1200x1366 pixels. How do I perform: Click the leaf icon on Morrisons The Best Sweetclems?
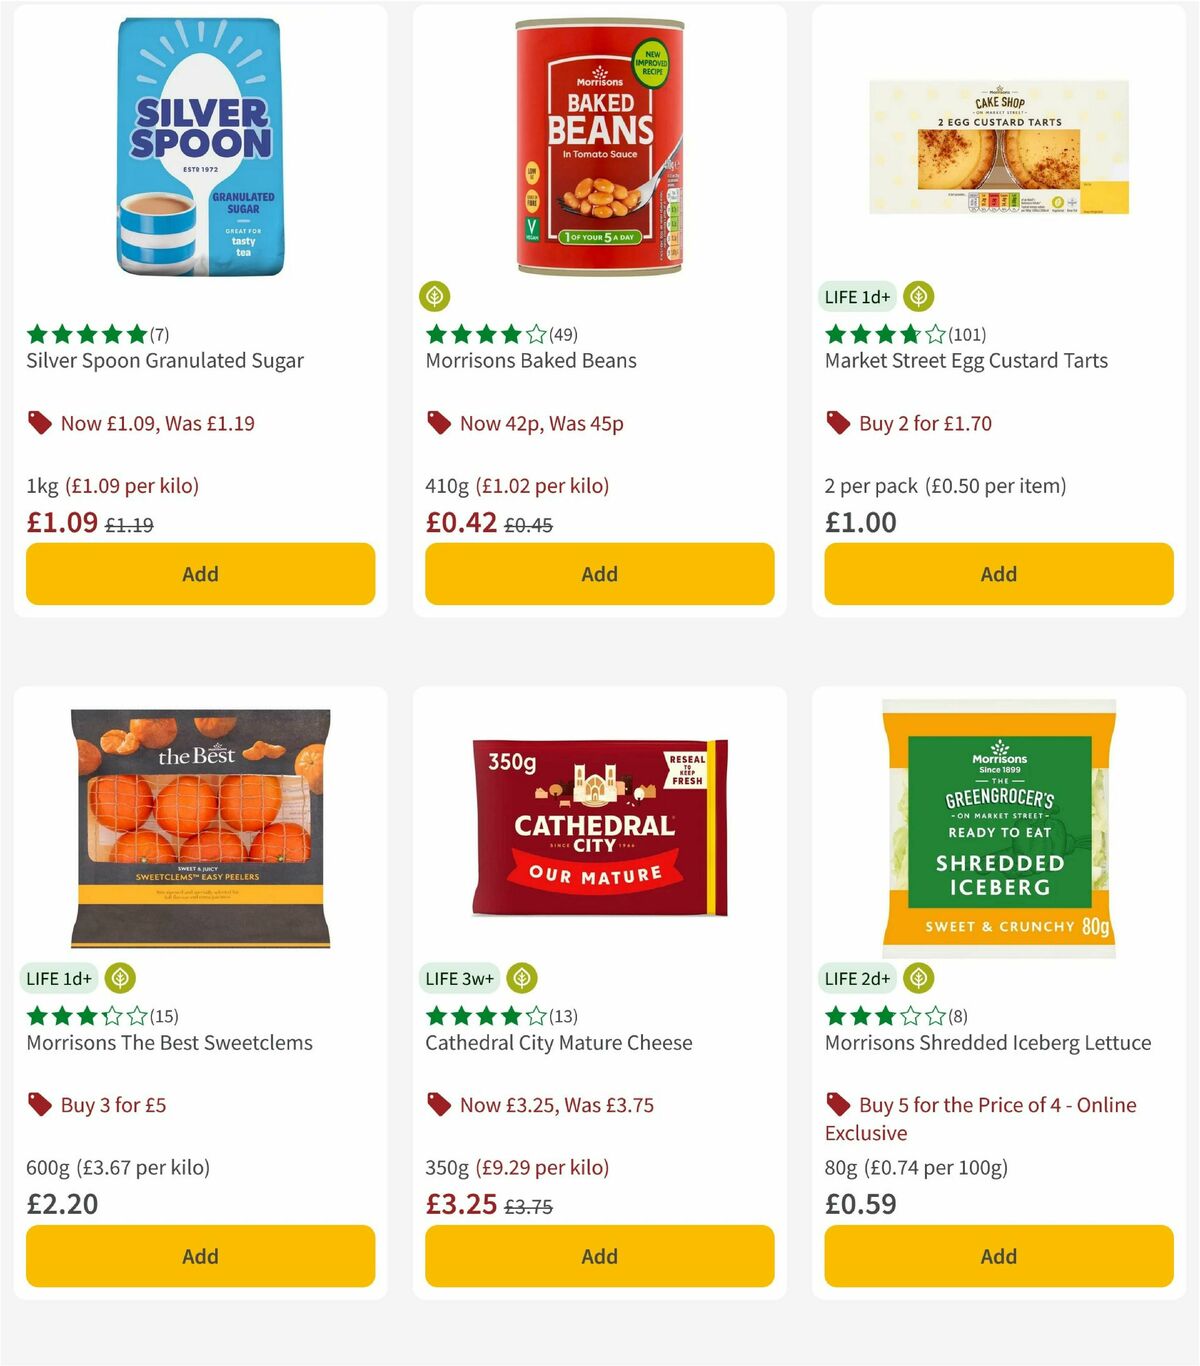tap(121, 978)
